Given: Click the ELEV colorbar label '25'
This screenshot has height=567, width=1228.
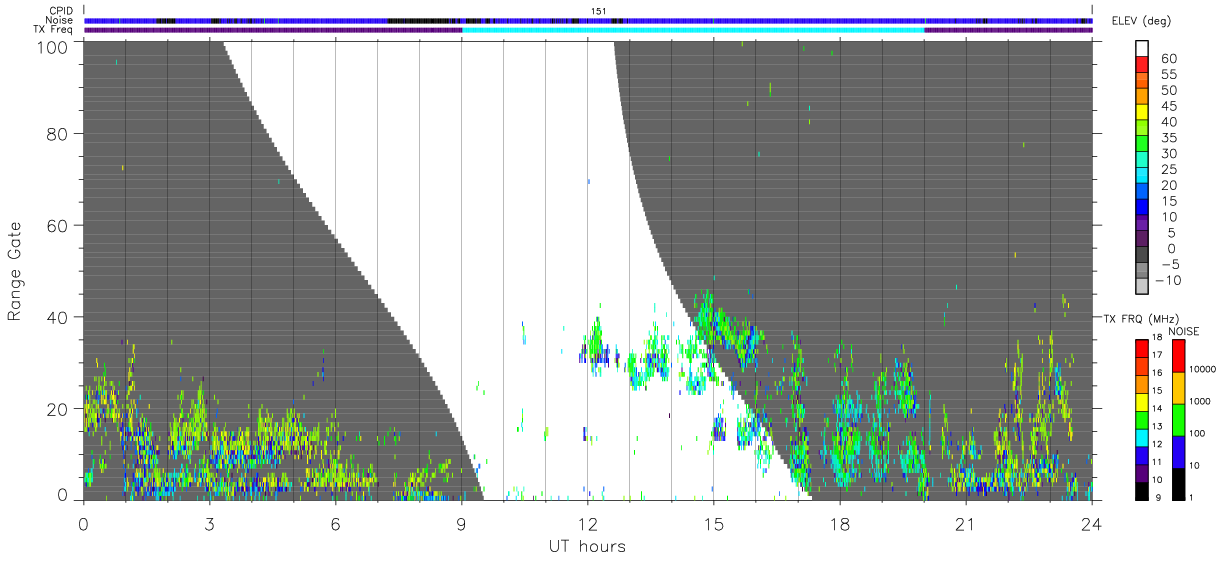Looking at the screenshot, I should [x=1167, y=170].
